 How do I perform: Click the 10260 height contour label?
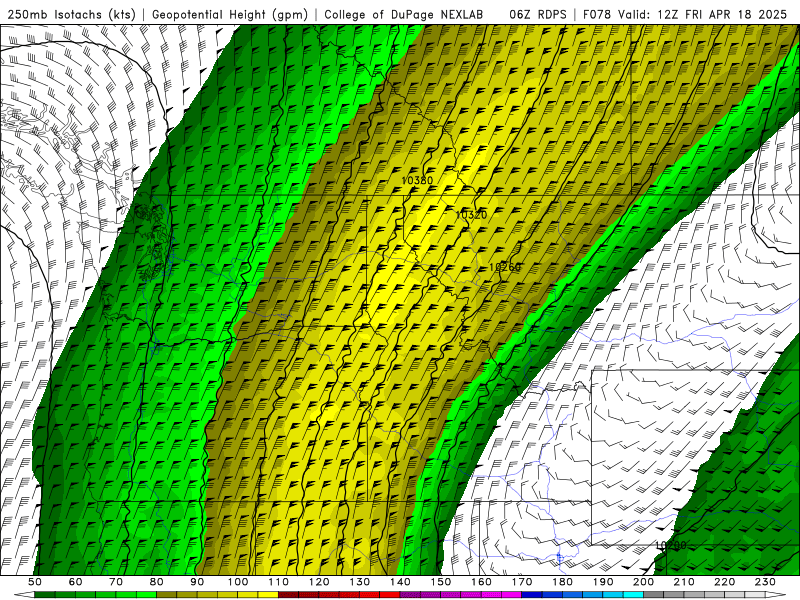(505, 267)
